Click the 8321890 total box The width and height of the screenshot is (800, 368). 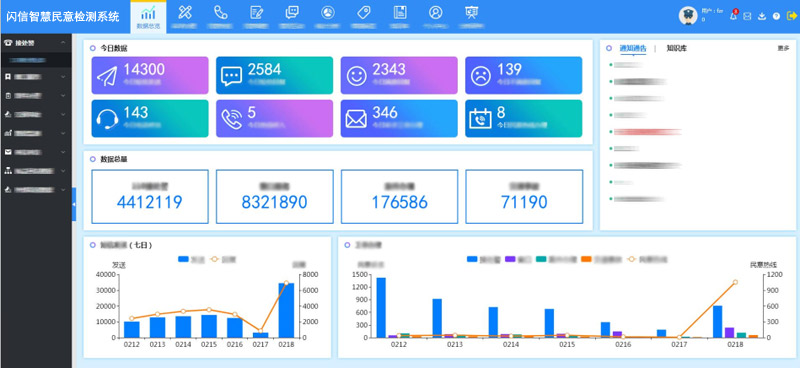pyautogui.click(x=274, y=197)
